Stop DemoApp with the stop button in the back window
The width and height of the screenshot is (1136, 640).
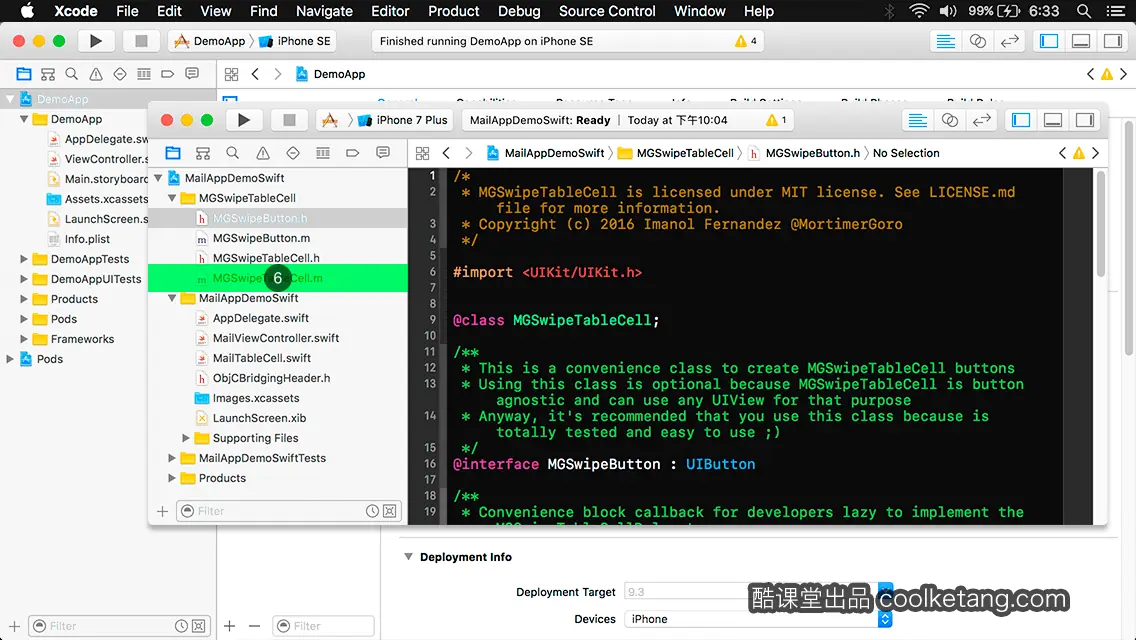[141, 41]
